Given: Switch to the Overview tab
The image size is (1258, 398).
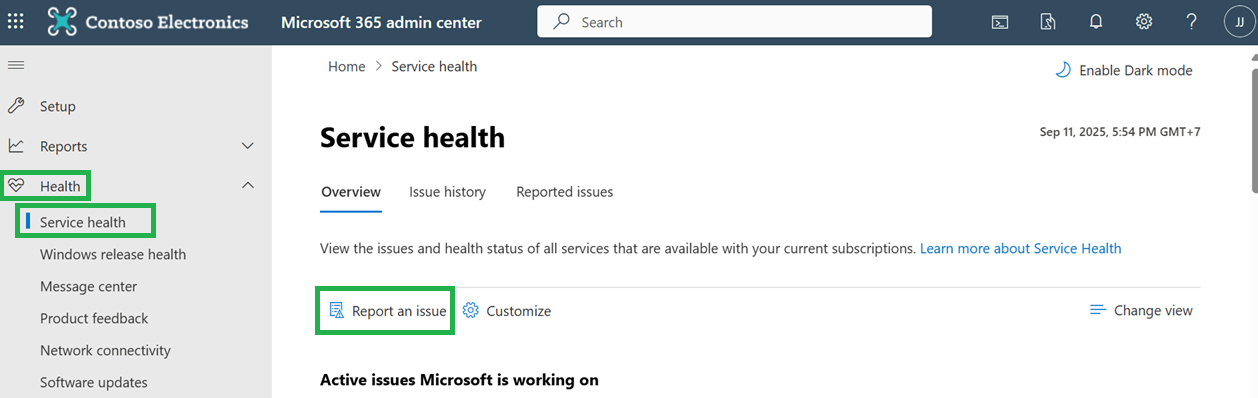Looking at the screenshot, I should click(x=351, y=192).
